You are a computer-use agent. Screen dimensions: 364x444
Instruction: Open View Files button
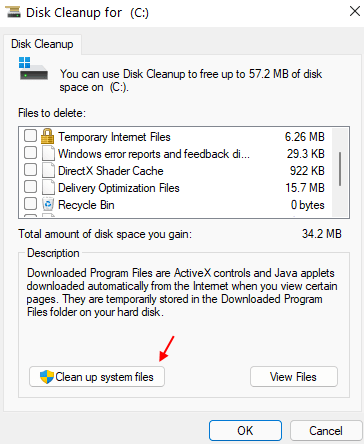pyautogui.click(x=294, y=377)
